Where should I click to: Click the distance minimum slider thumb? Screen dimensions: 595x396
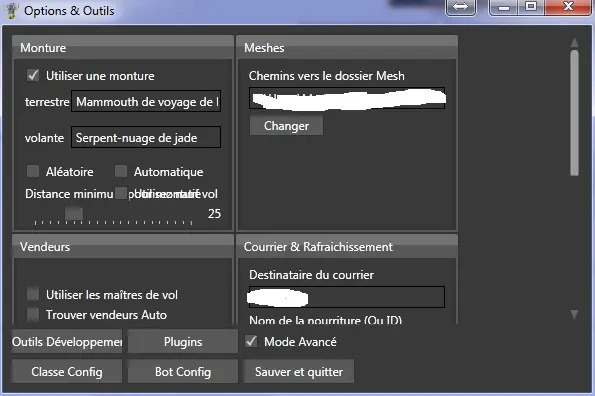click(74, 213)
